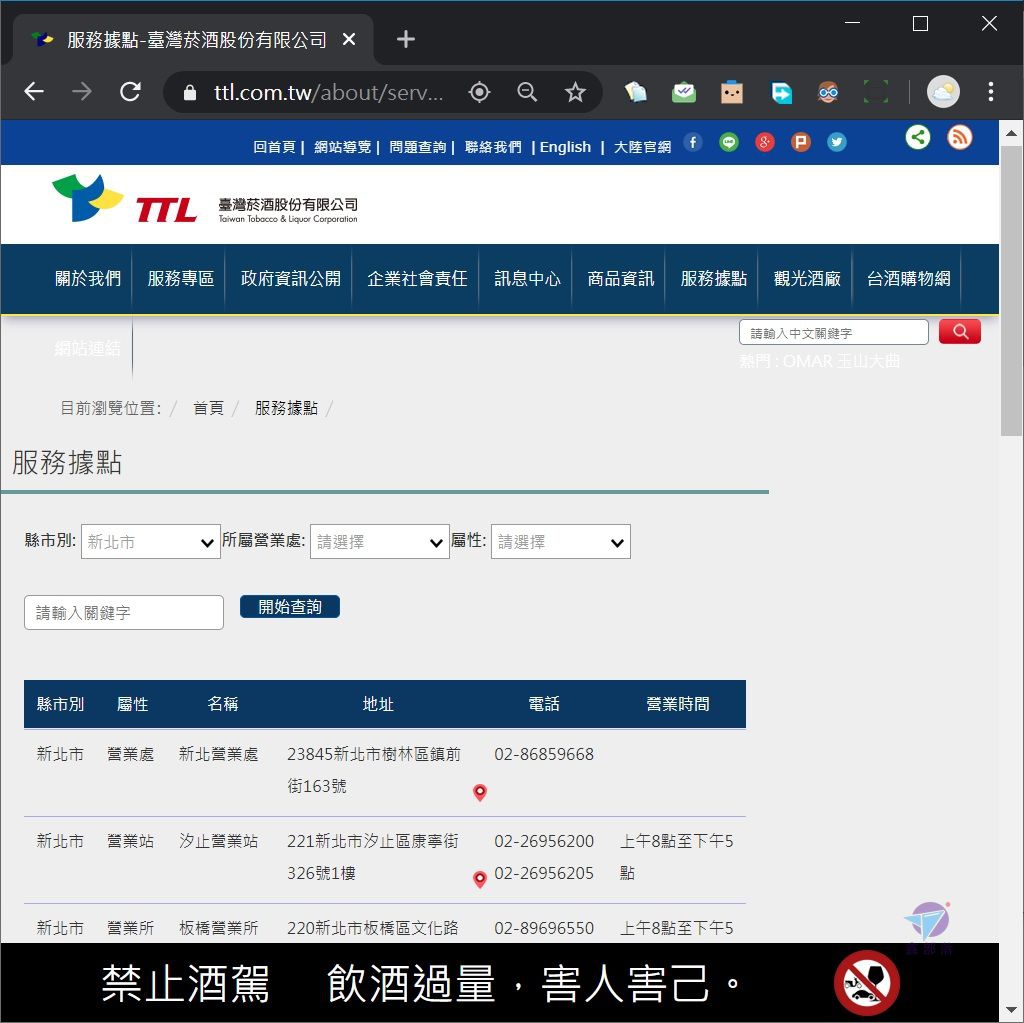Viewport: 1024px width, 1023px height.
Task: Open the 商品資訊 menu
Action: (x=620, y=279)
